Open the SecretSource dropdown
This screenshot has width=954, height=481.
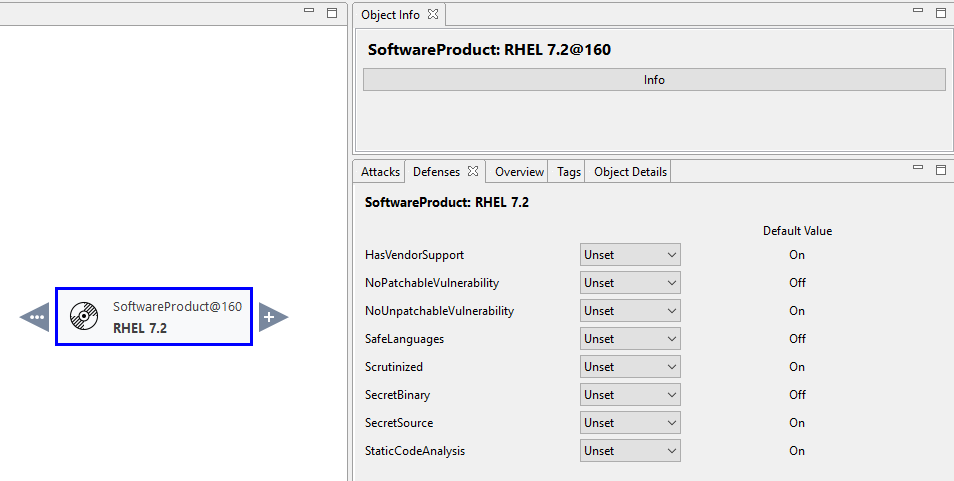(630, 423)
